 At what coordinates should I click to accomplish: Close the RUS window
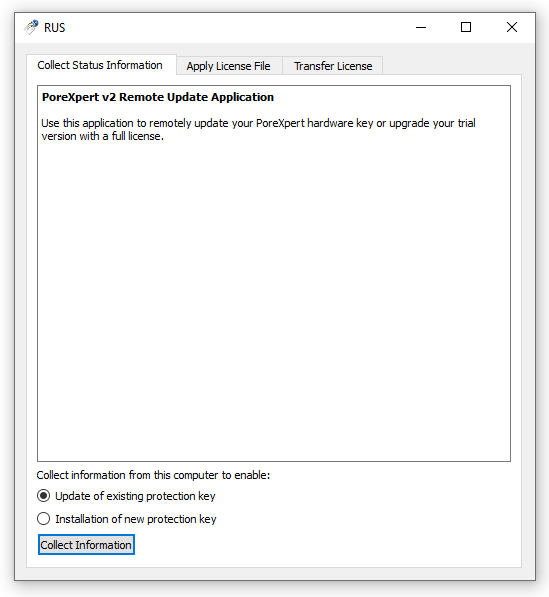pos(512,27)
